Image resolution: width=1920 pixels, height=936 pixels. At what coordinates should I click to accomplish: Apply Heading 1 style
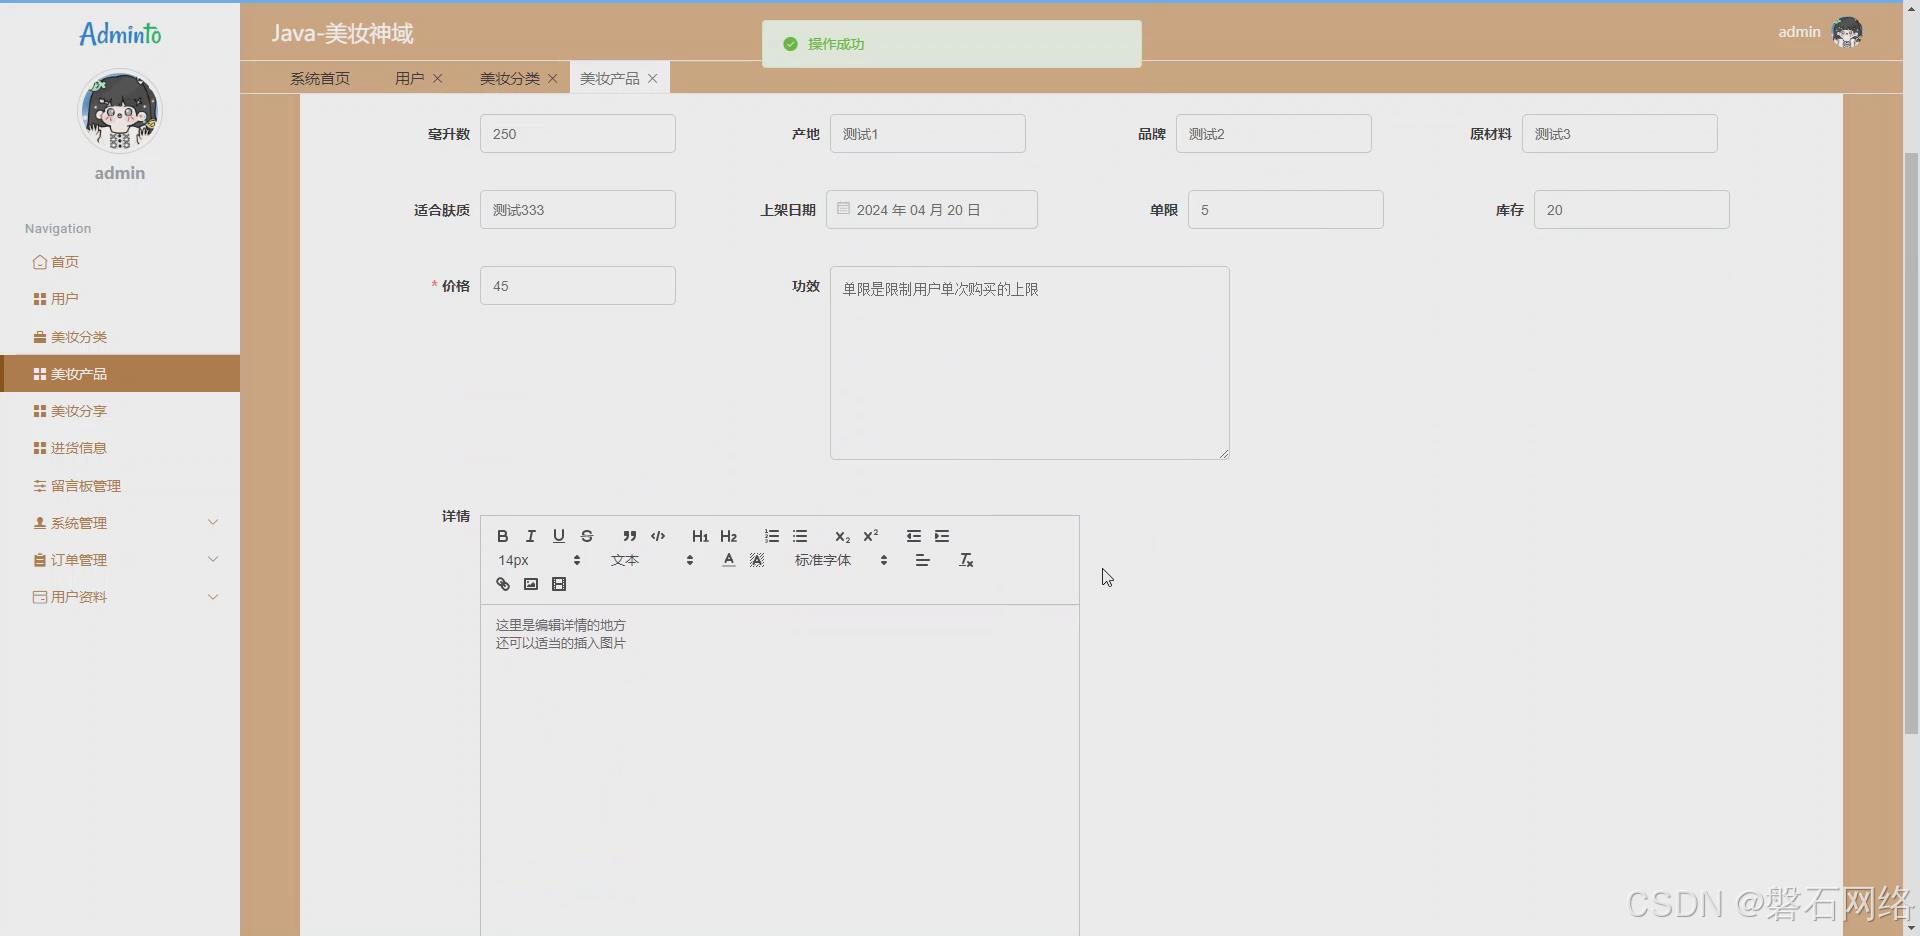pos(700,536)
